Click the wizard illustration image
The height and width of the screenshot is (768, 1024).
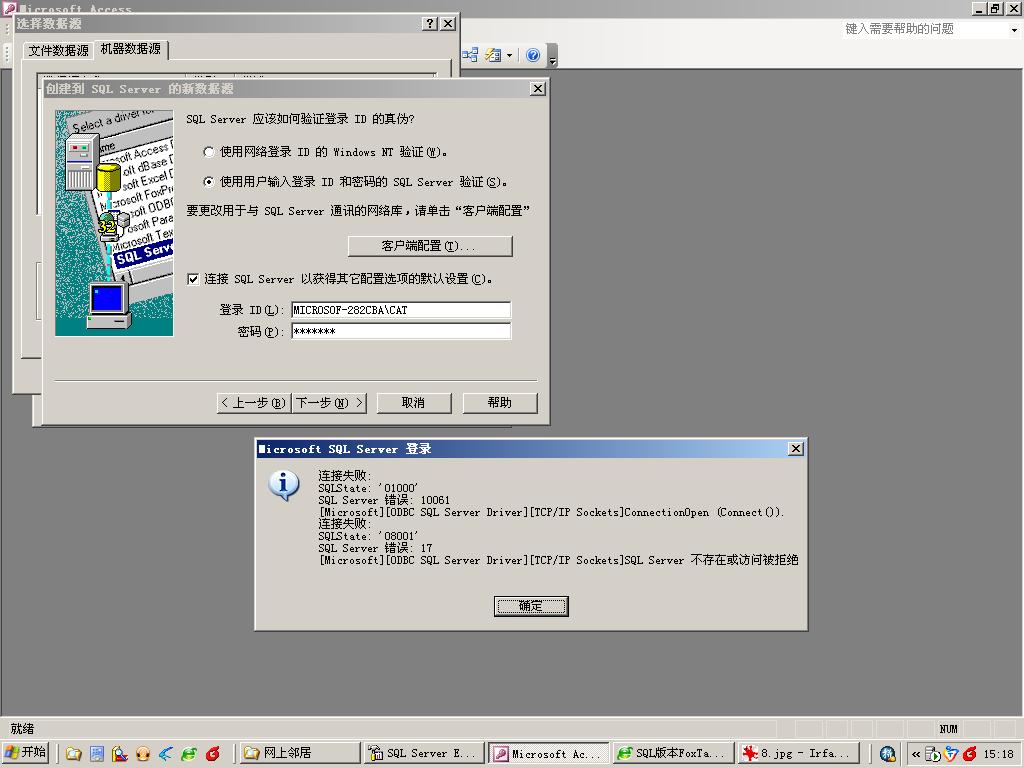tap(114, 223)
